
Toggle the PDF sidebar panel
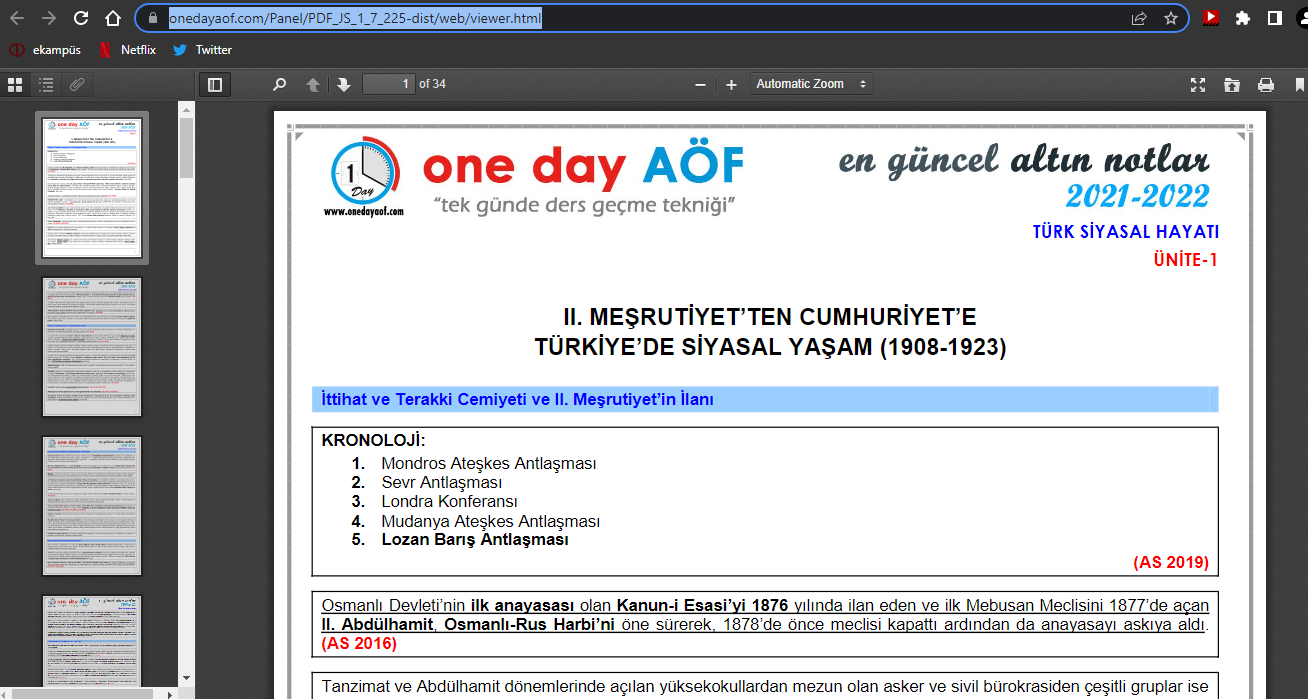[214, 85]
